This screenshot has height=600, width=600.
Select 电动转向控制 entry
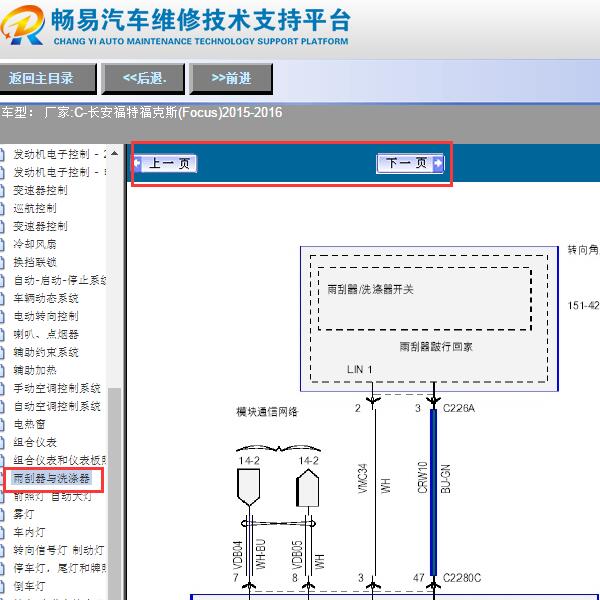[46, 316]
